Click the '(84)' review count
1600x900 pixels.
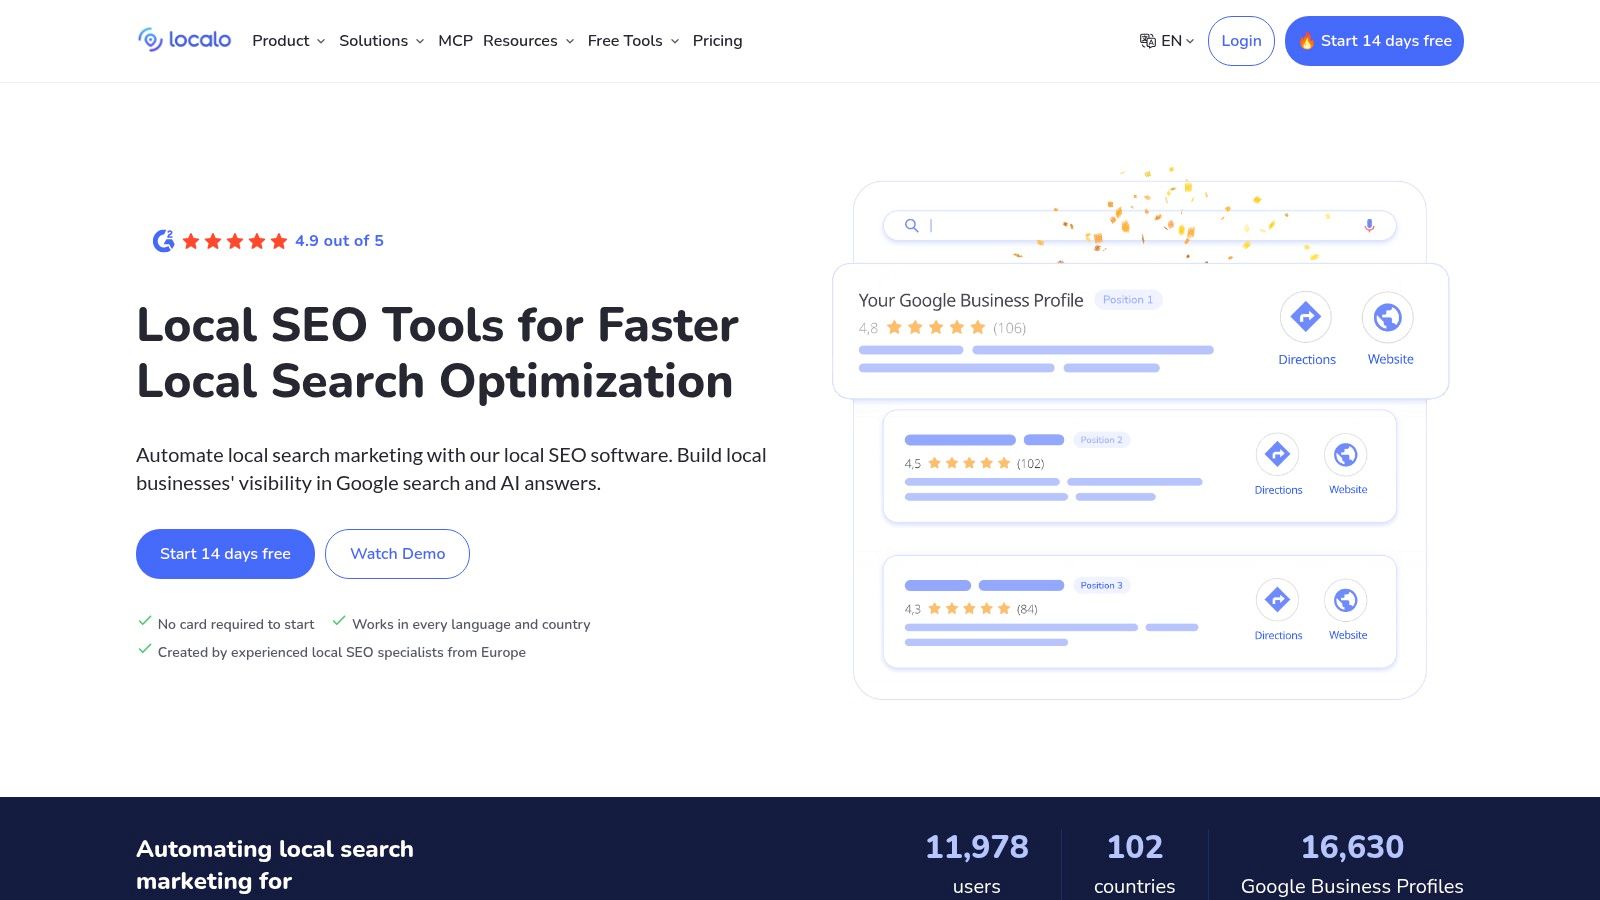pyautogui.click(x=1027, y=609)
